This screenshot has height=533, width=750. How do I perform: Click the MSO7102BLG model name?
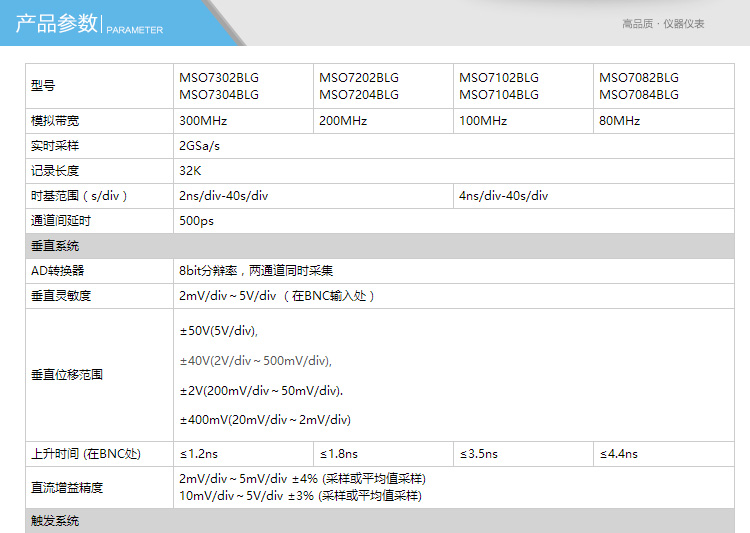click(498, 77)
